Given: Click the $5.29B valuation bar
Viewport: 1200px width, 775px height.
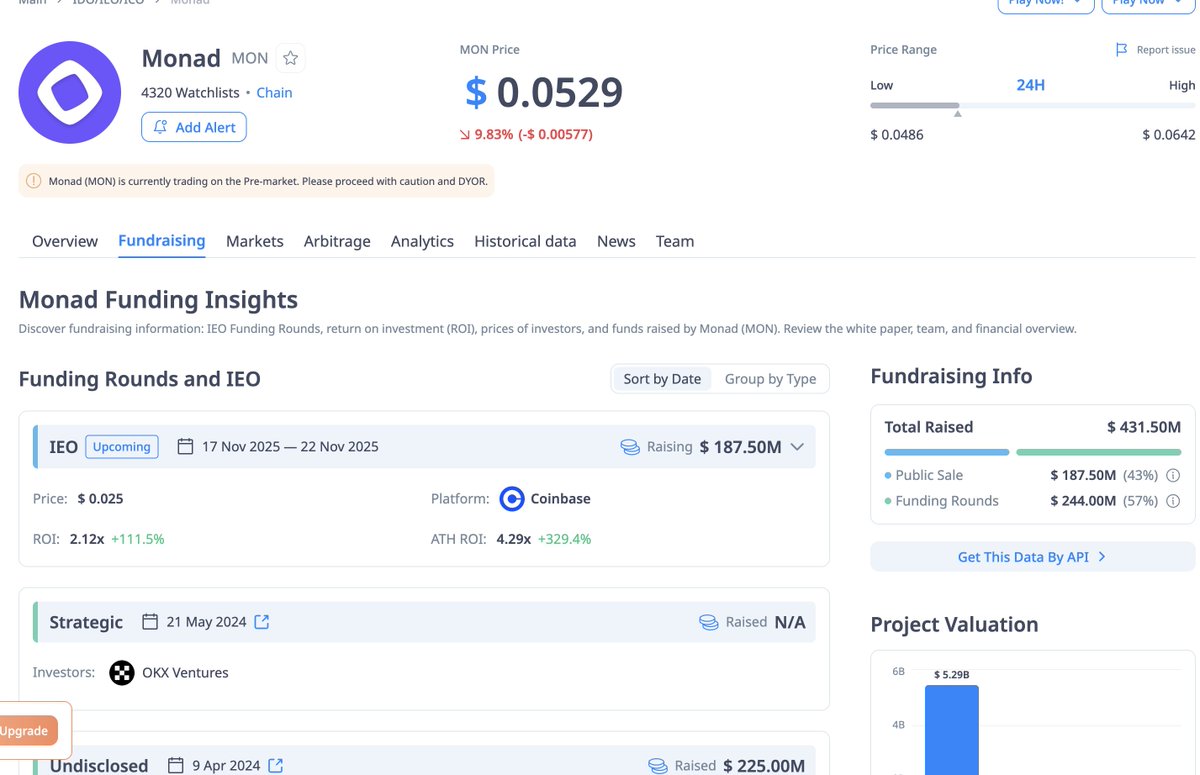Looking at the screenshot, I should [951, 729].
